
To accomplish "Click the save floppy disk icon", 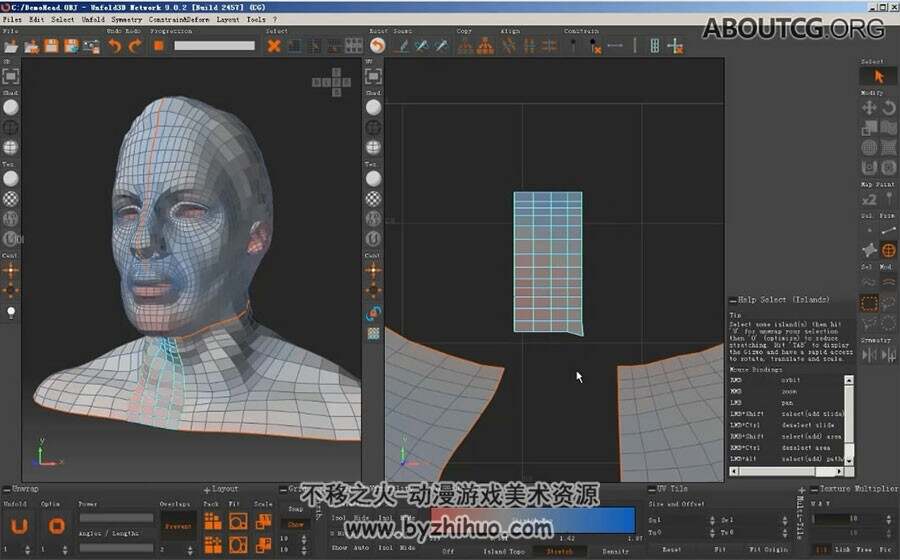I will point(52,46).
